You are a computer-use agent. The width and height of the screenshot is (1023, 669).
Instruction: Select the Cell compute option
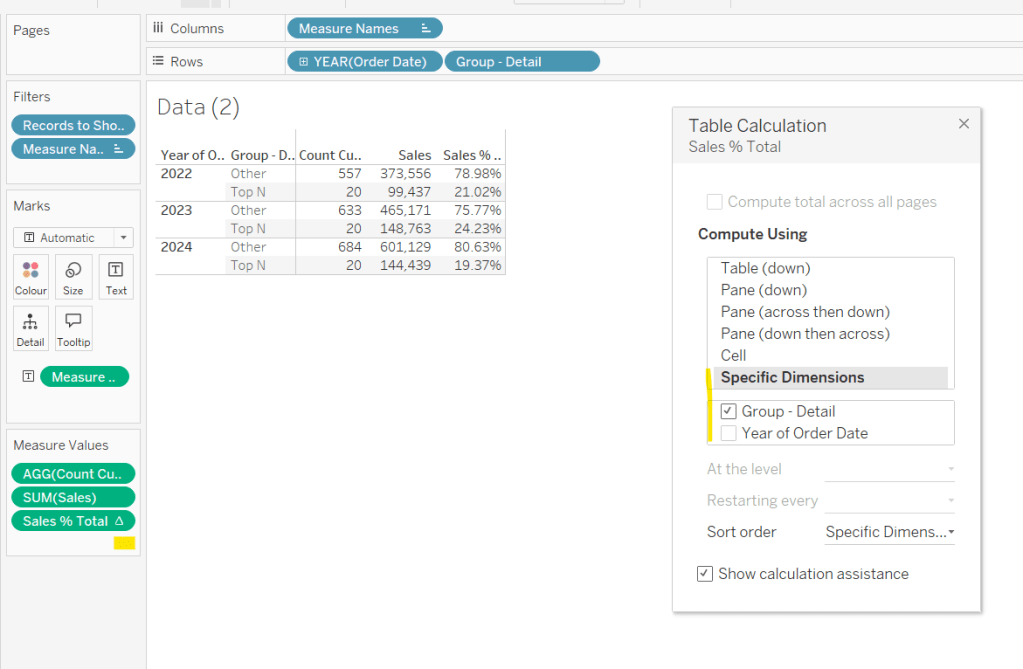(733, 355)
